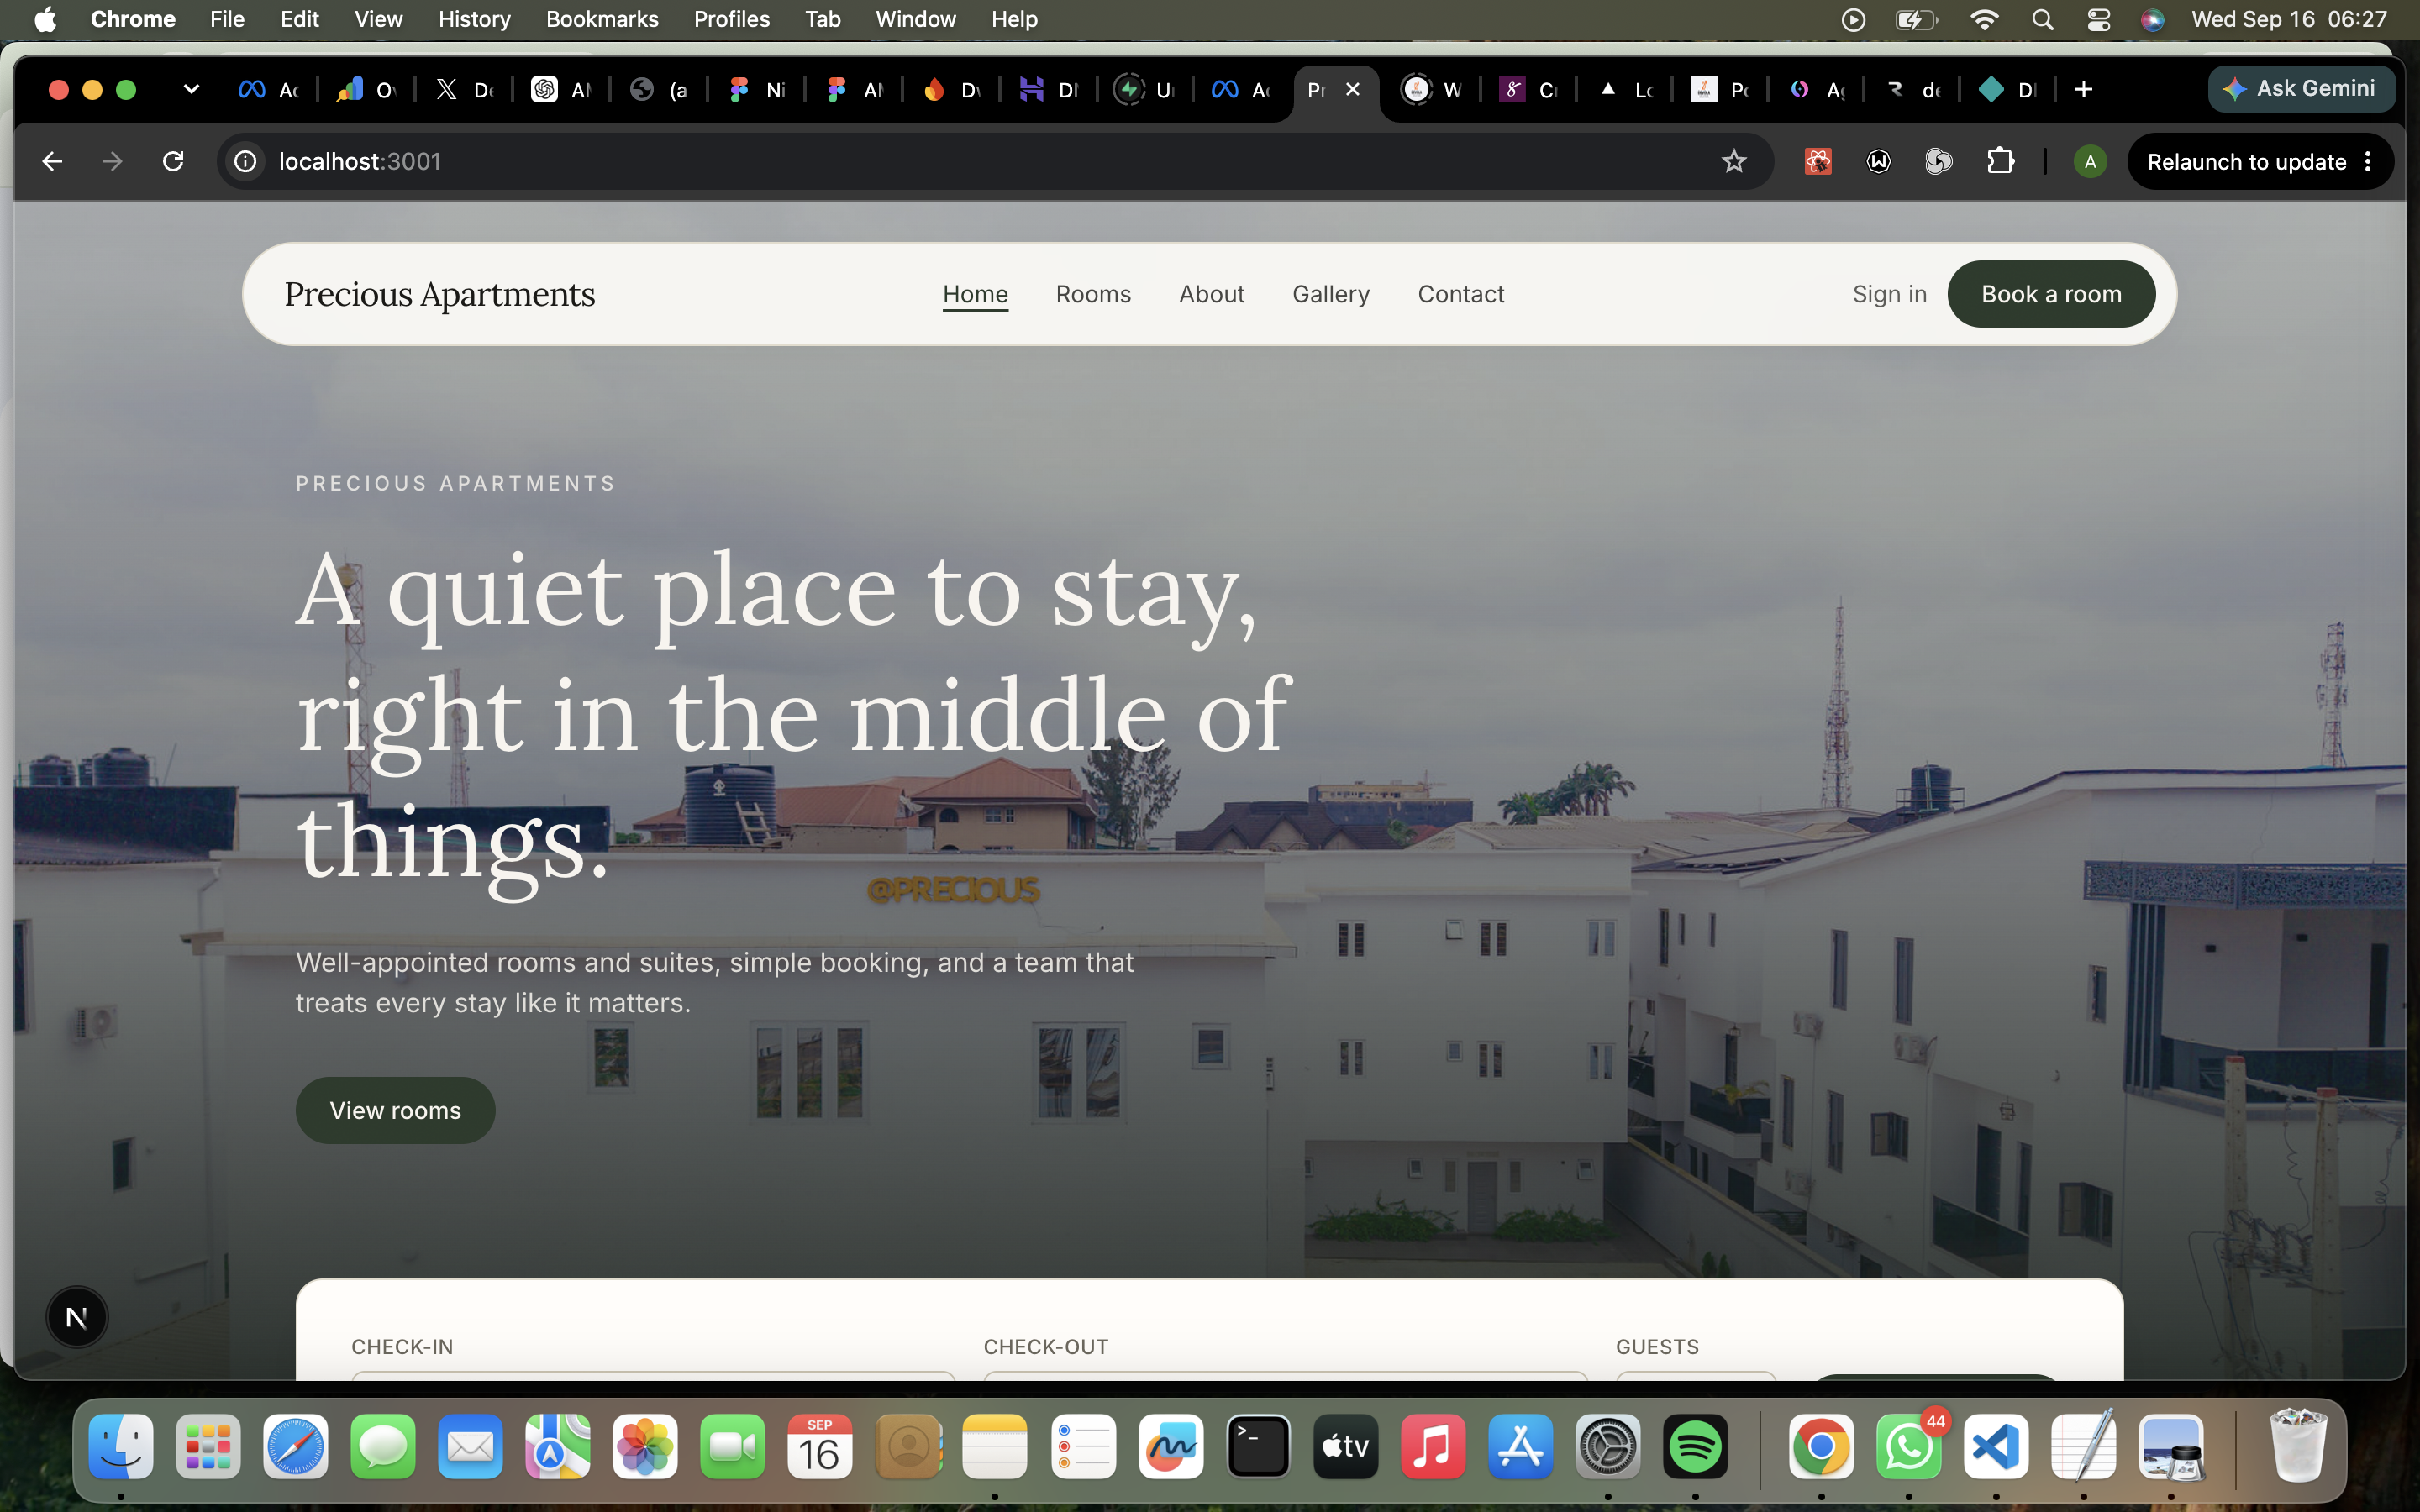Screen dimensions: 2420x1512
Task: Go to the About nav link
Action: point(1211,294)
